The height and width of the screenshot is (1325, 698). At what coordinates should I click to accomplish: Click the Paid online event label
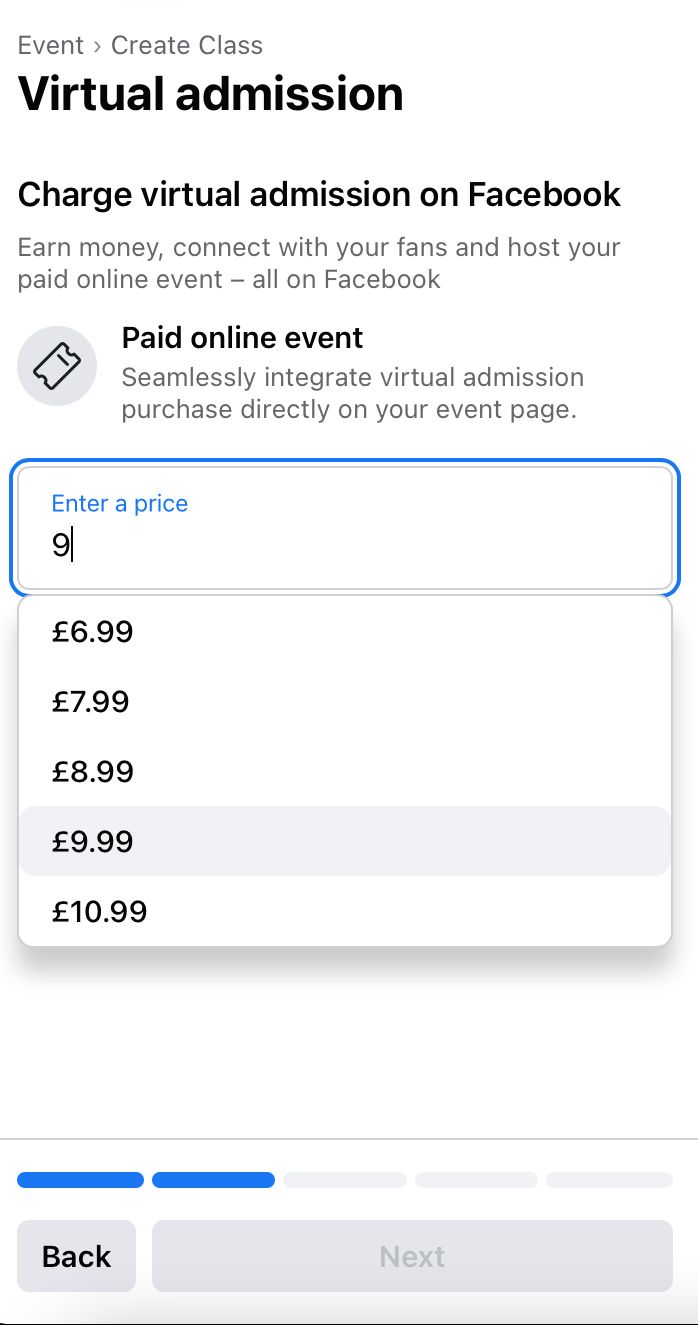[242, 338]
